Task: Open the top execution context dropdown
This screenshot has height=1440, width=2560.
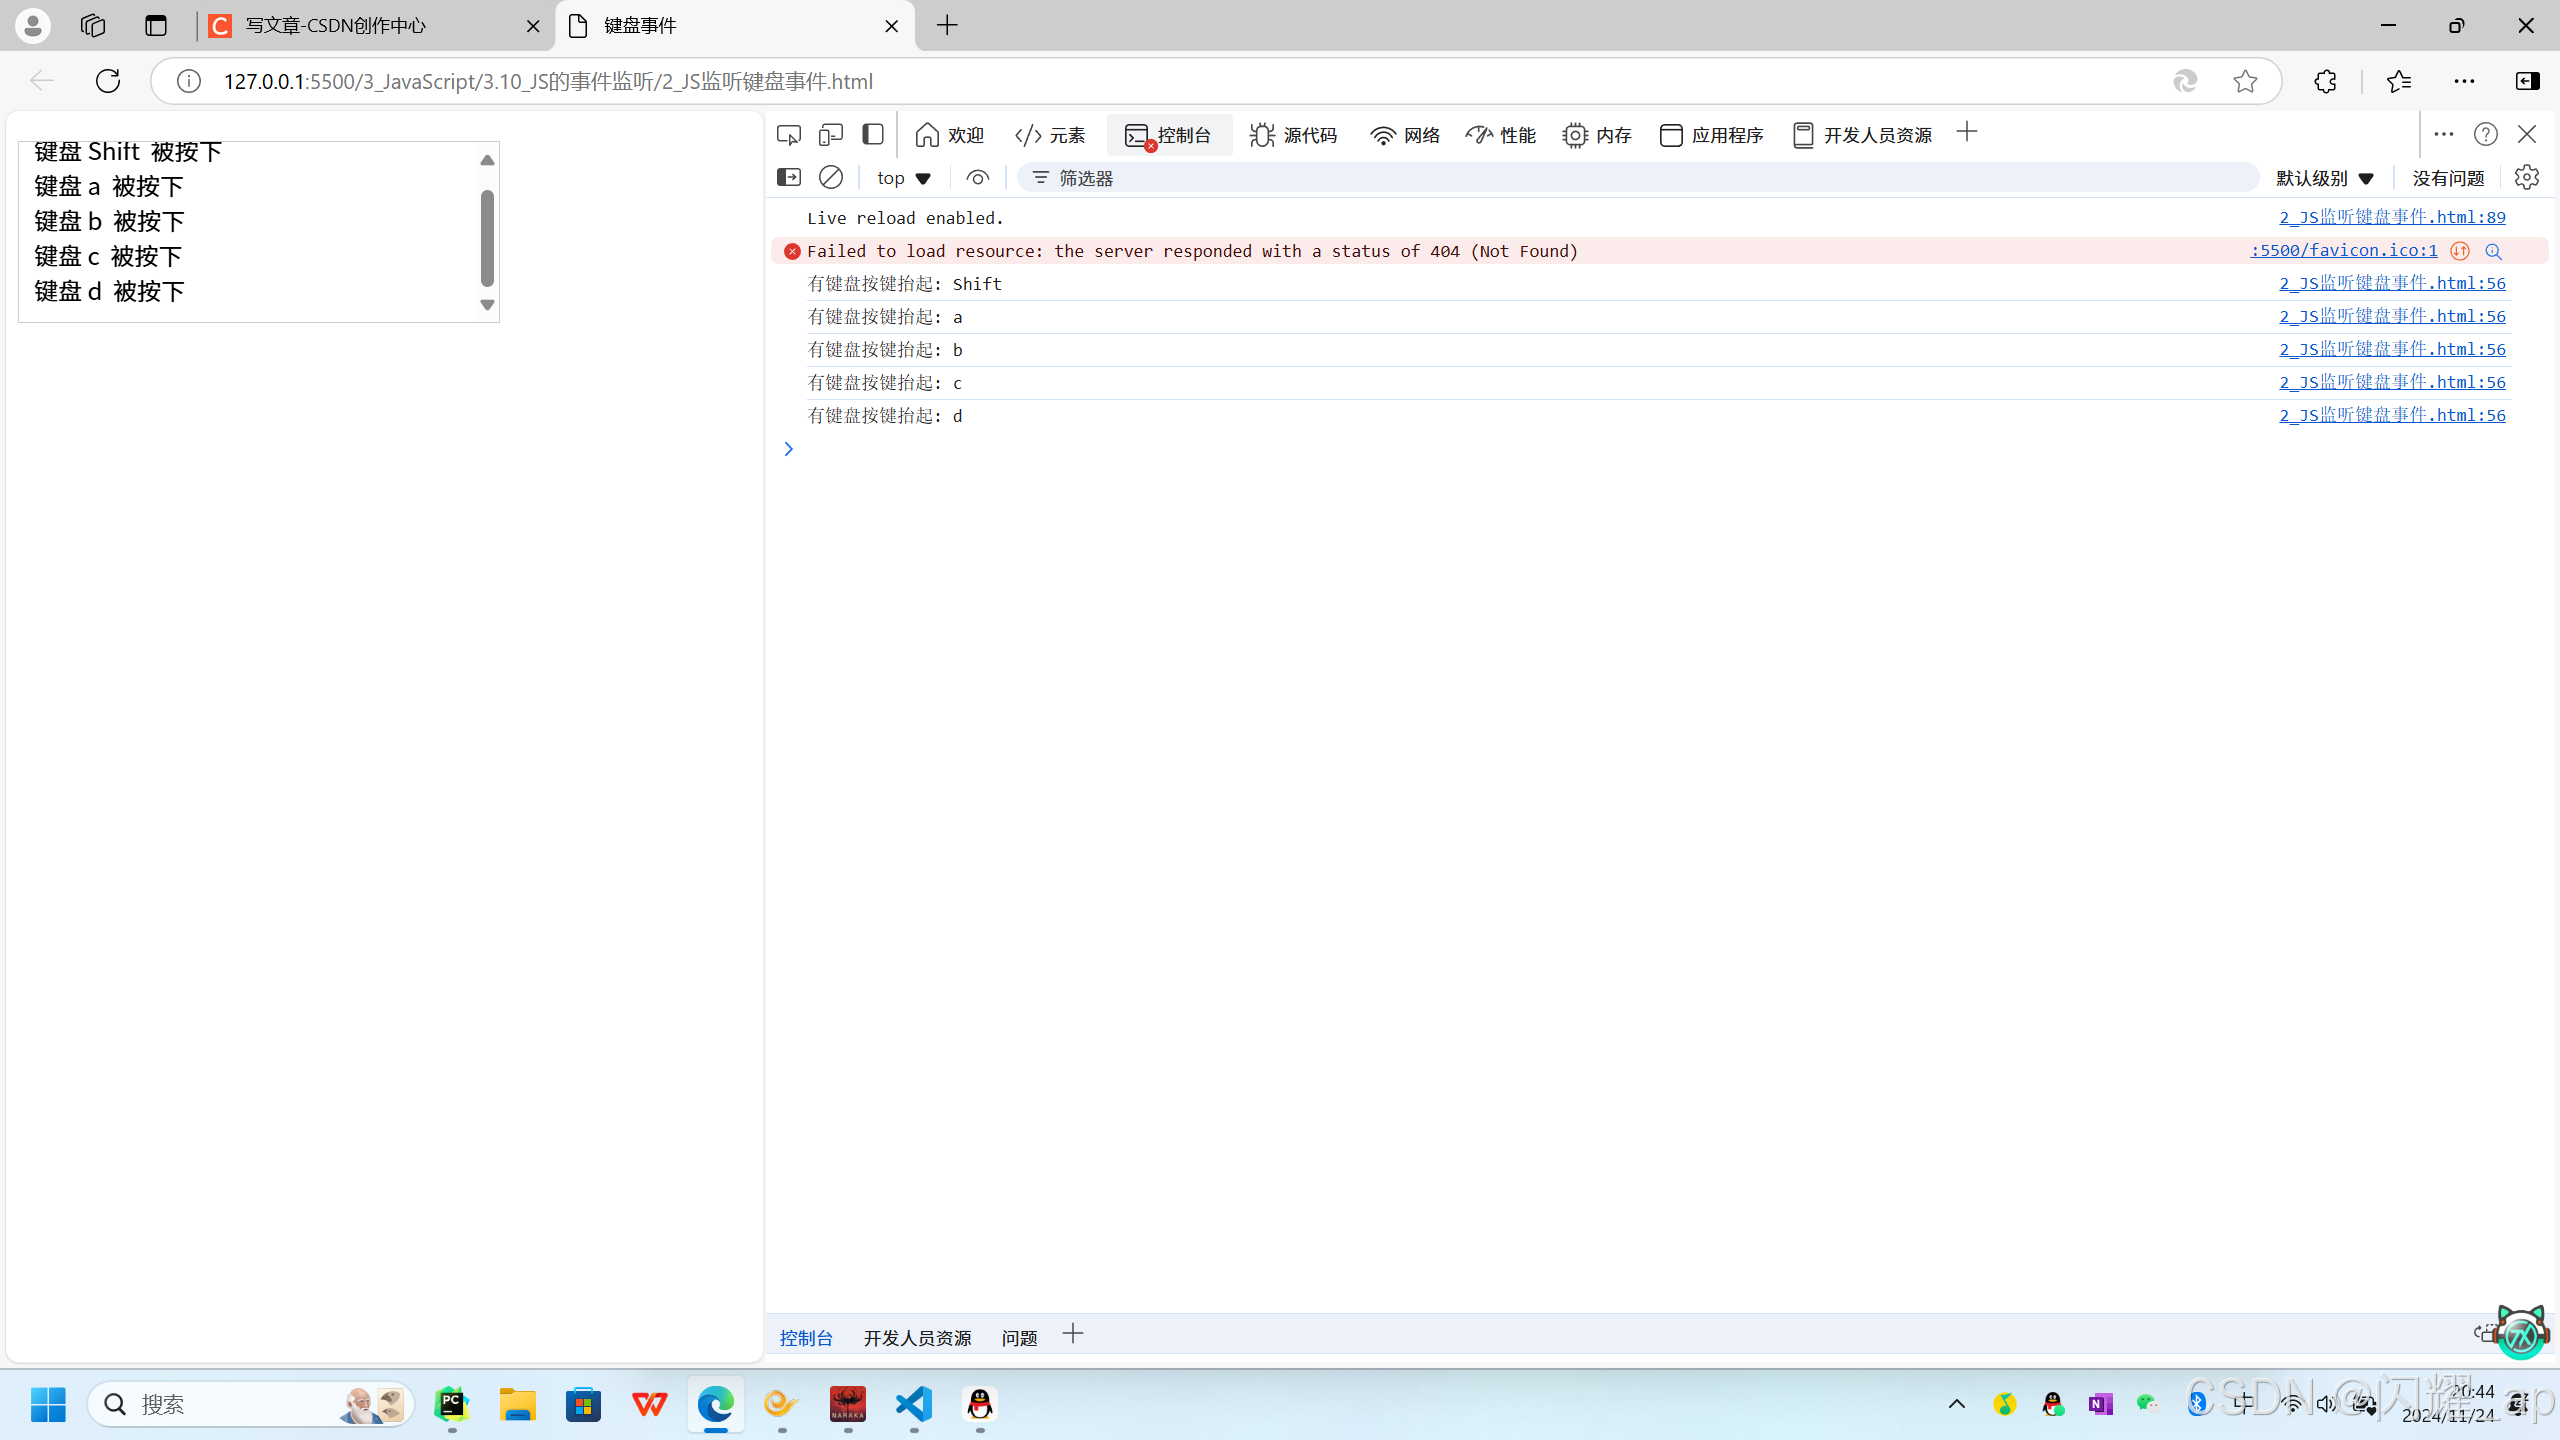Action: pos(902,177)
